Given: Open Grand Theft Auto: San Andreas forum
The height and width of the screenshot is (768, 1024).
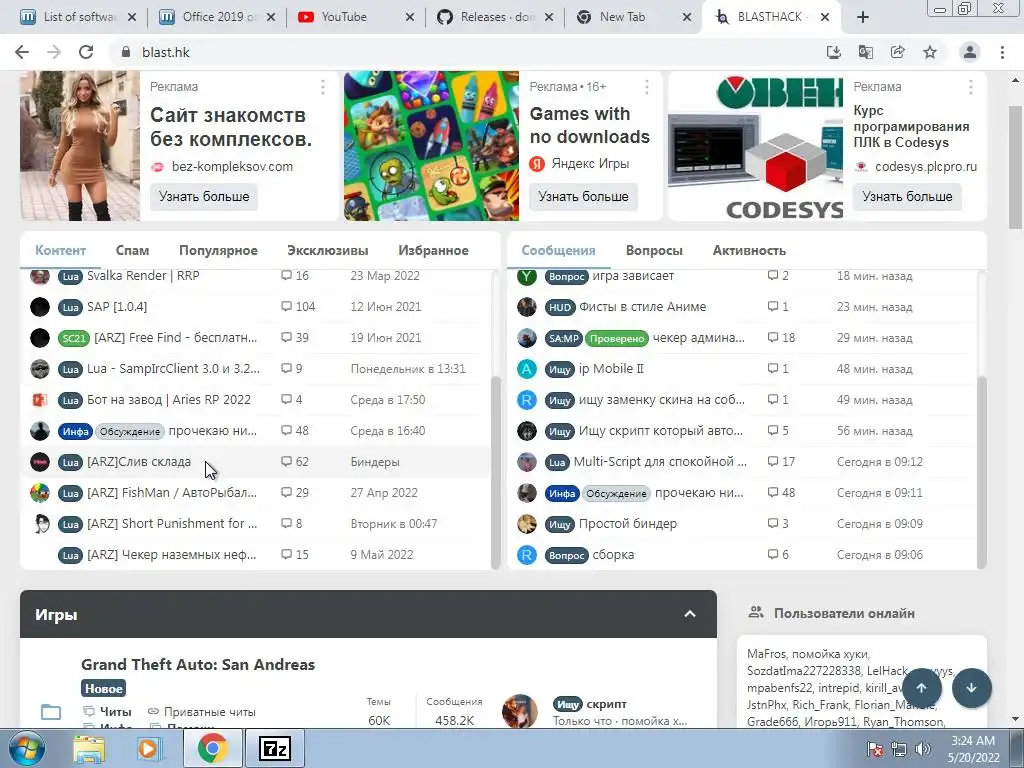Looking at the screenshot, I should point(198,664).
